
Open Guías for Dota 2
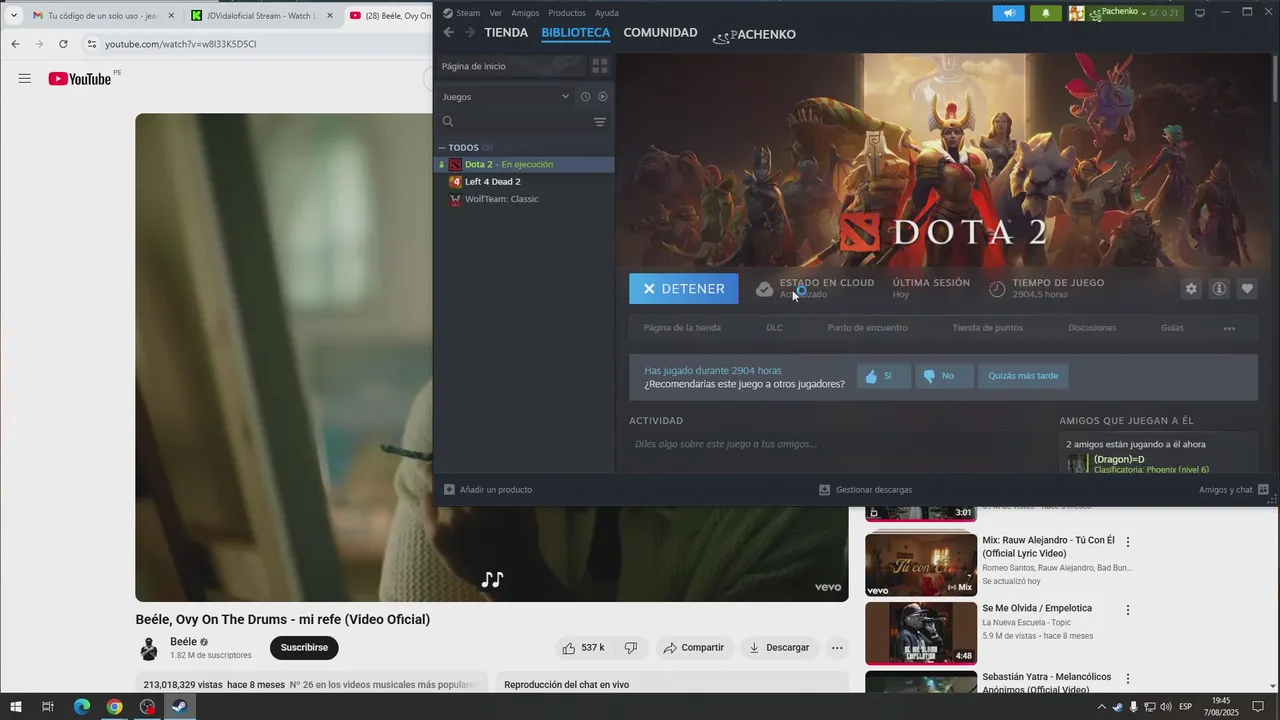tap(1172, 328)
